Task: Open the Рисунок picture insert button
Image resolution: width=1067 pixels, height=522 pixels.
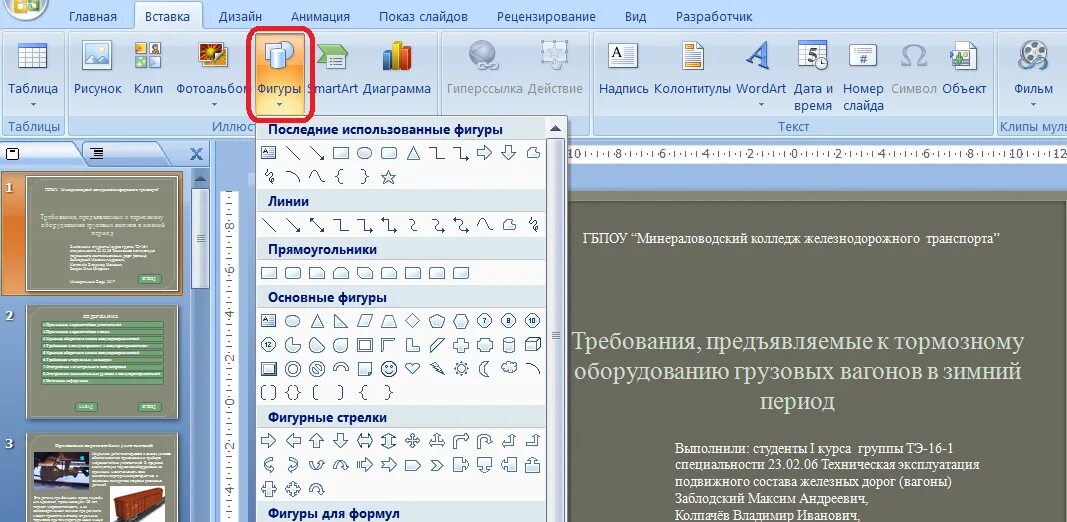Action: pyautogui.click(x=97, y=68)
